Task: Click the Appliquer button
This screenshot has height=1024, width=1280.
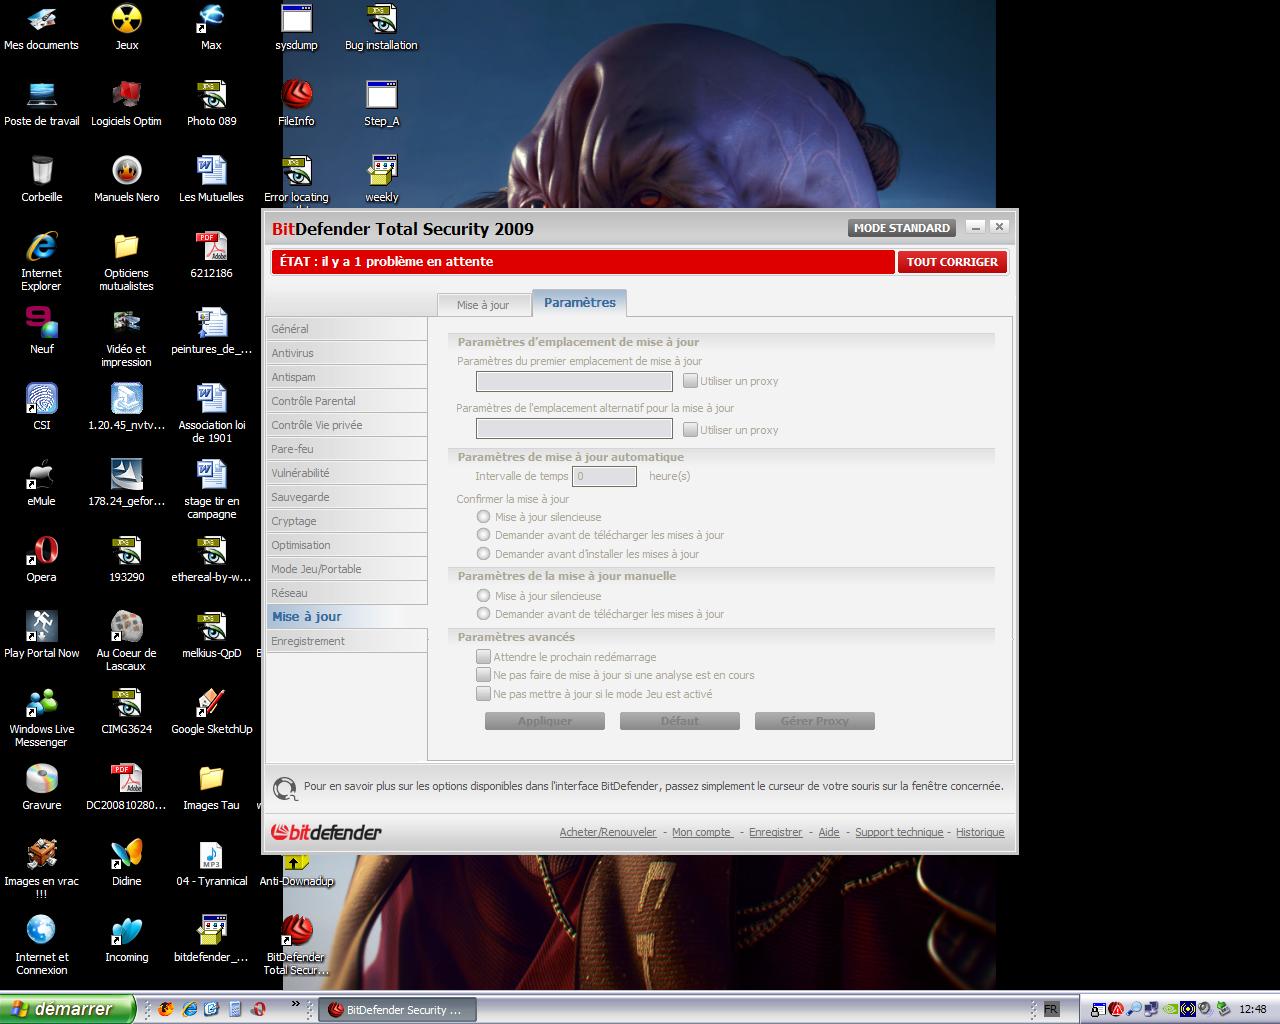Action: [x=545, y=721]
